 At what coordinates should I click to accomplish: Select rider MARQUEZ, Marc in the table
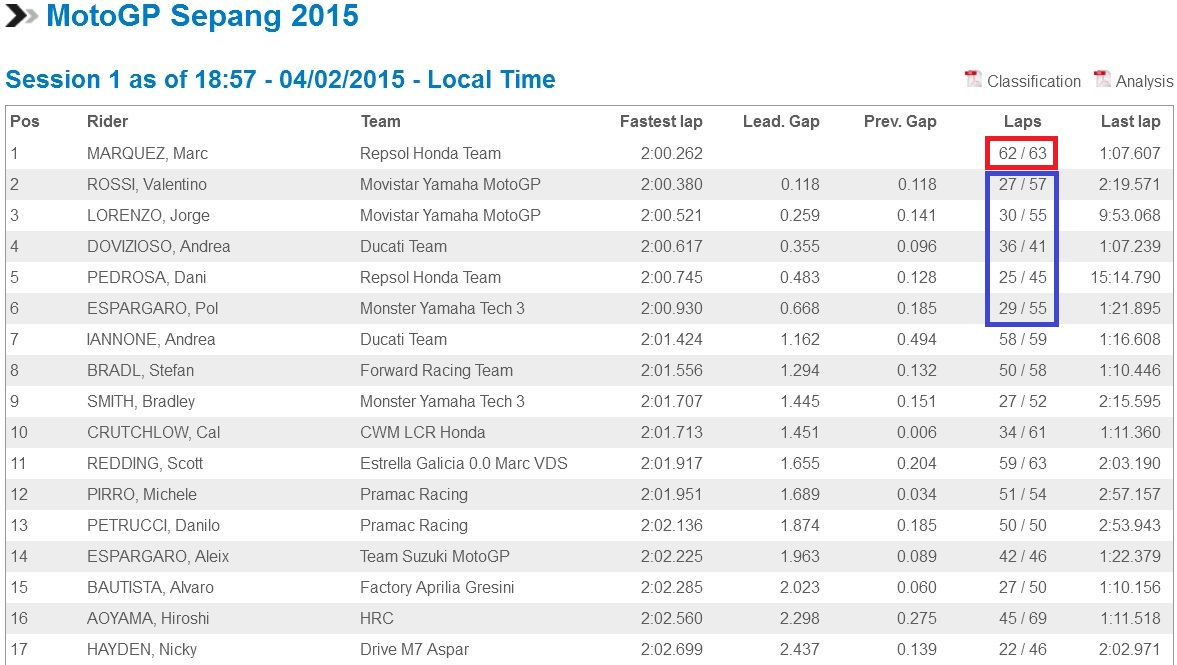(147, 154)
